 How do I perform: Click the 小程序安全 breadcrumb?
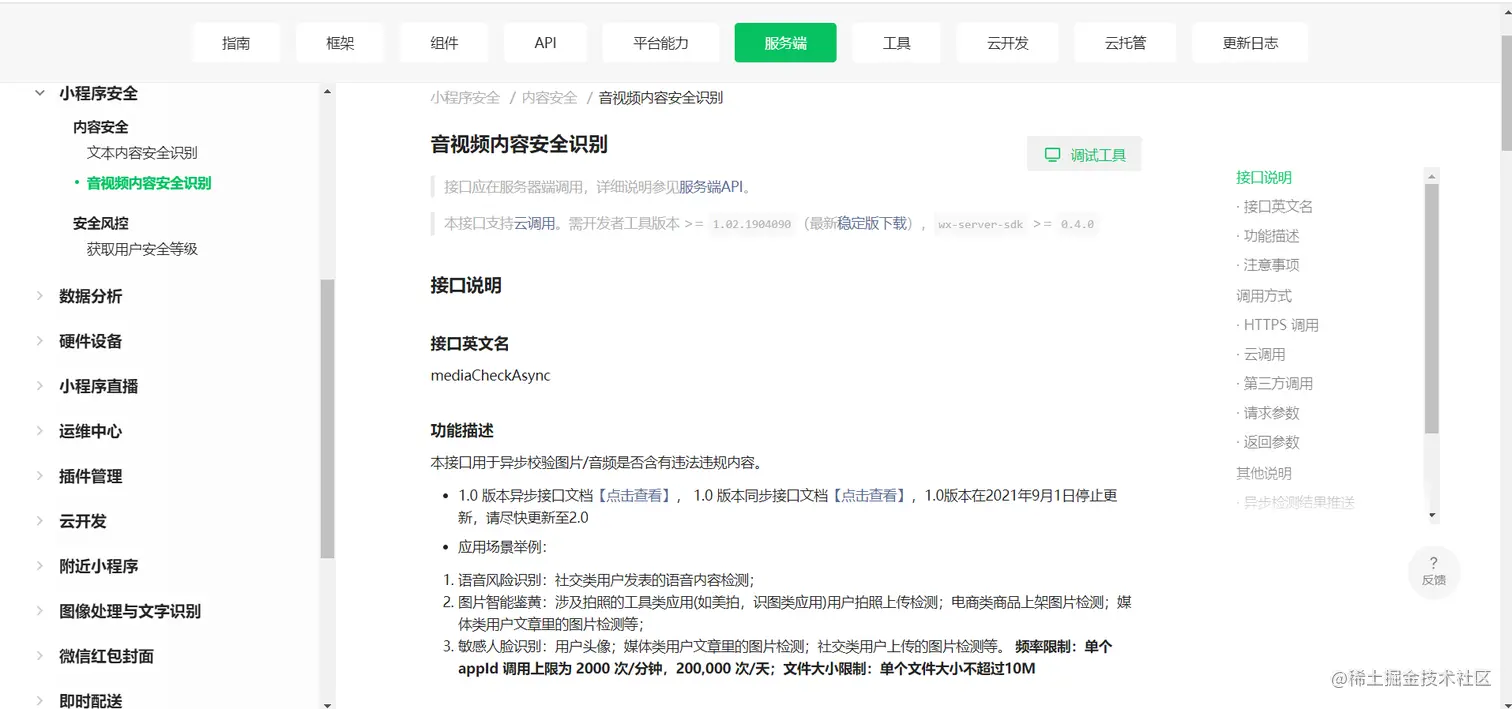tap(465, 97)
